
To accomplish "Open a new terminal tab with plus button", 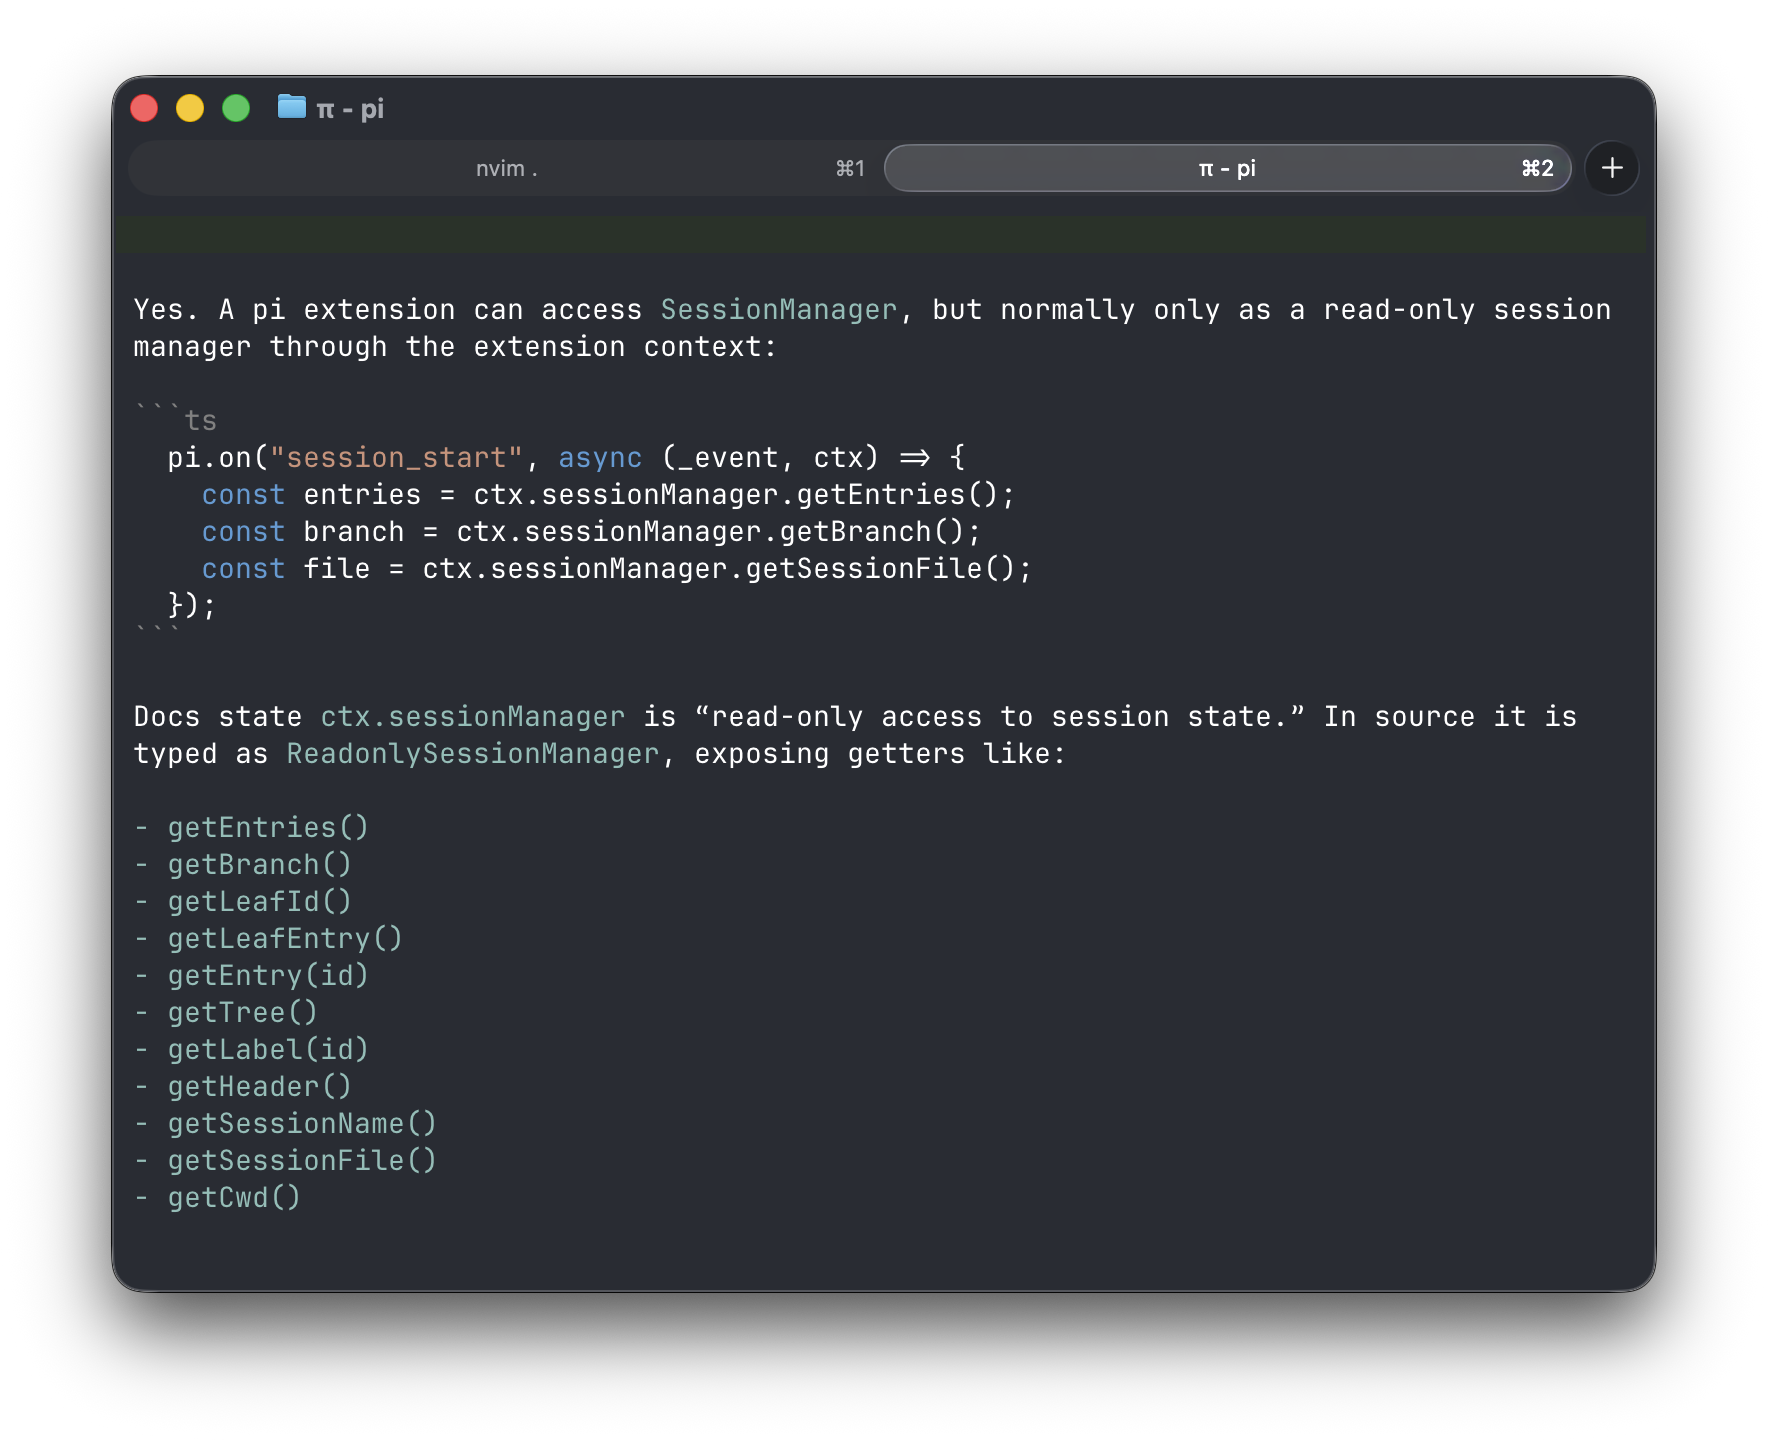I will [1611, 168].
